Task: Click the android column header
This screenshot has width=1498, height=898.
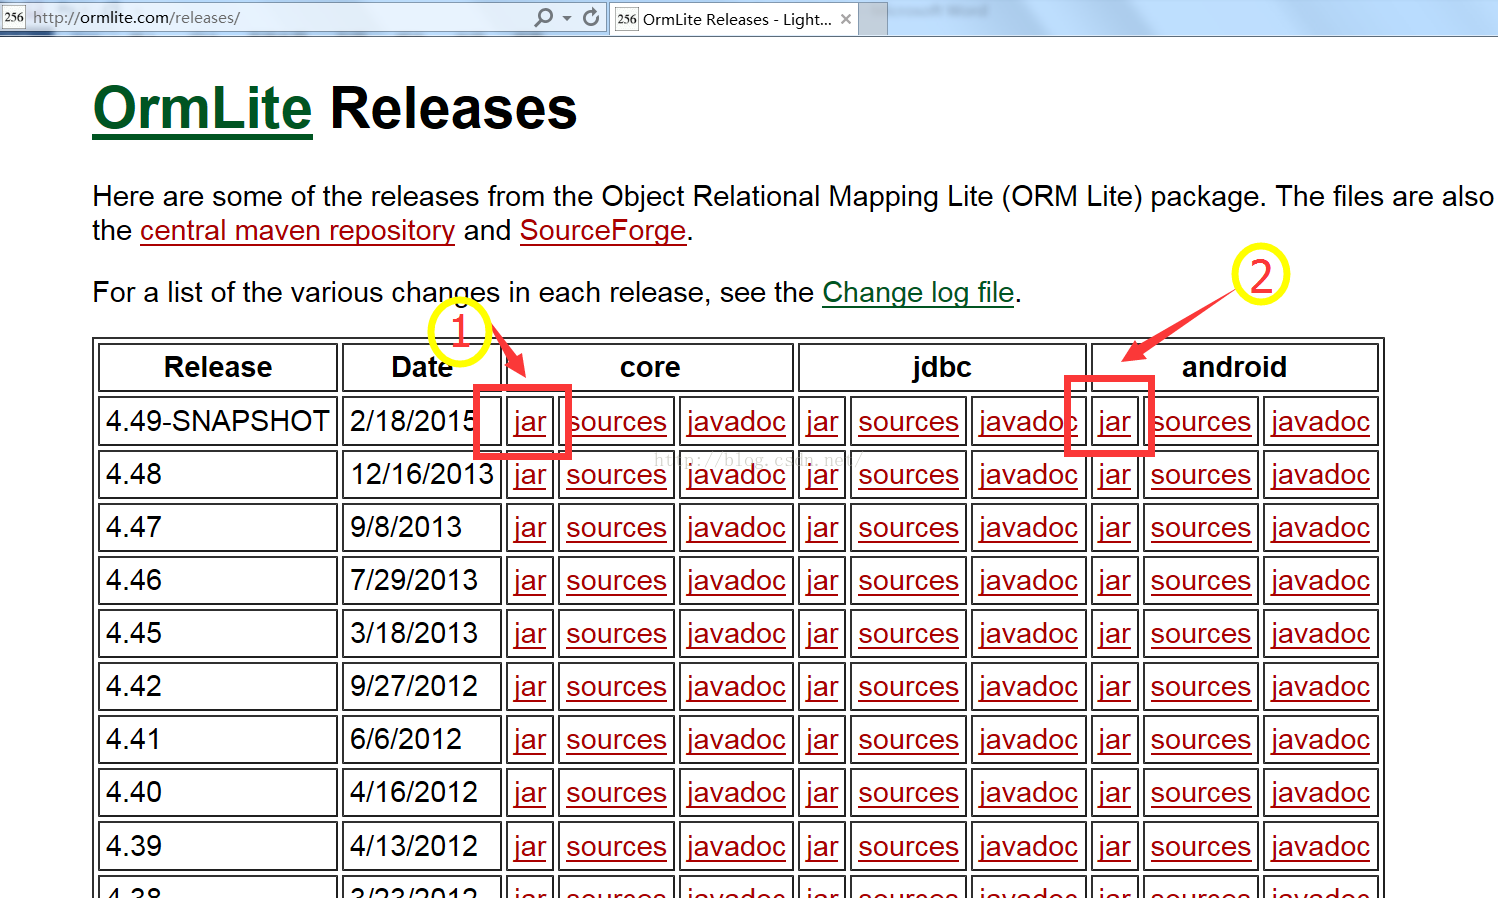Action: (x=1235, y=367)
